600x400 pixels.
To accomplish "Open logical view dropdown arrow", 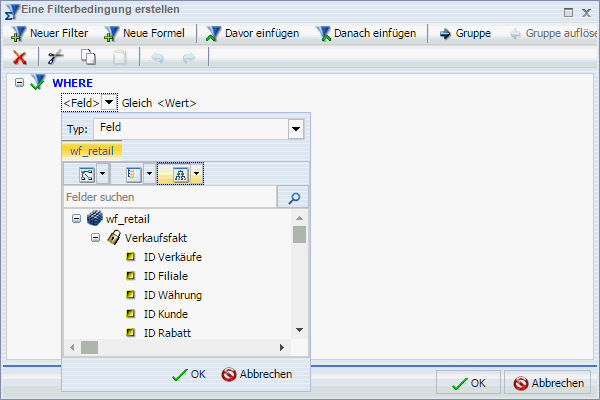I will [103, 173].
